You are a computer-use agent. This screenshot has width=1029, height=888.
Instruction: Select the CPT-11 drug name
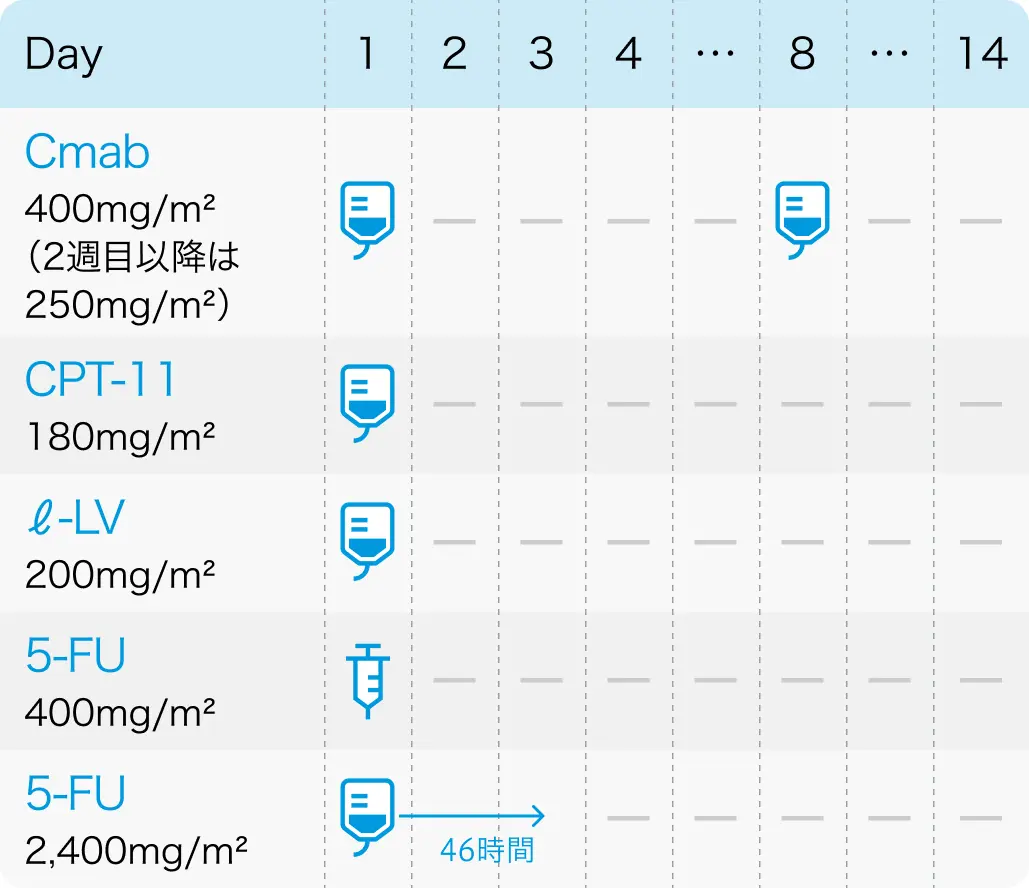tap(100, 379)
